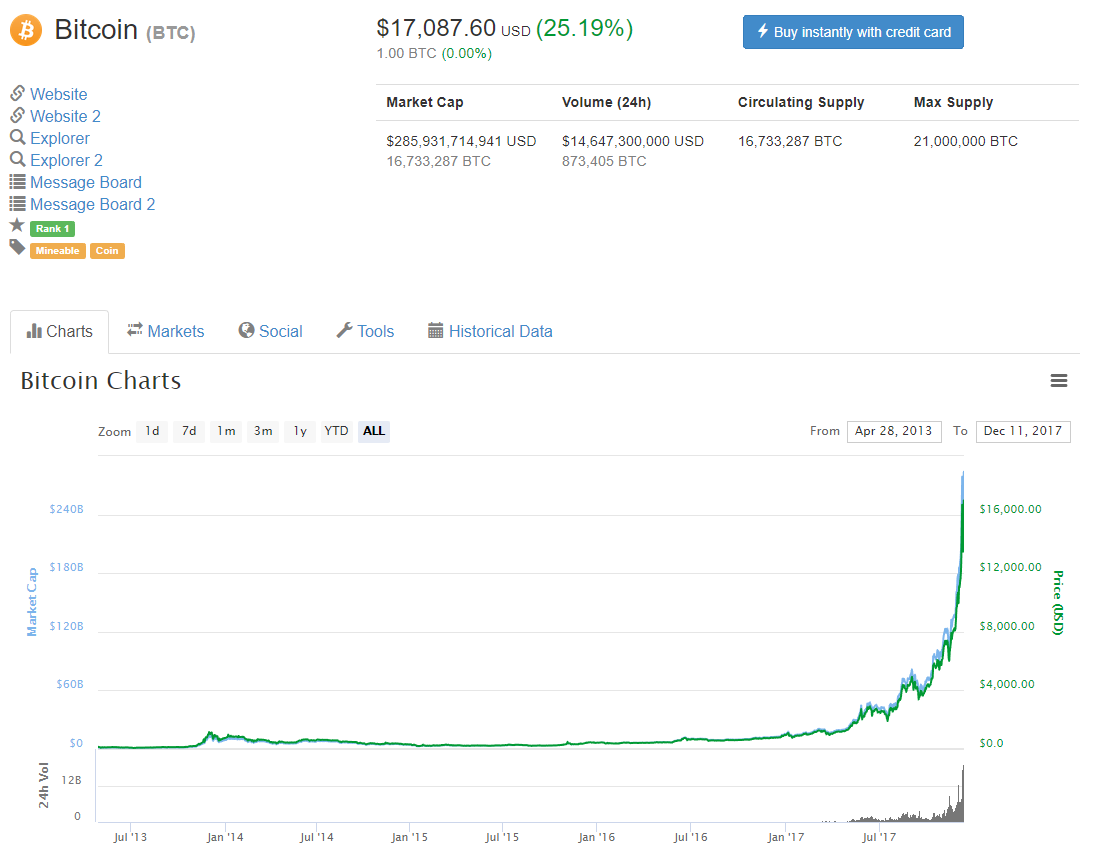
Task: Open the Historical Data tab
Action: pos(490,331)
